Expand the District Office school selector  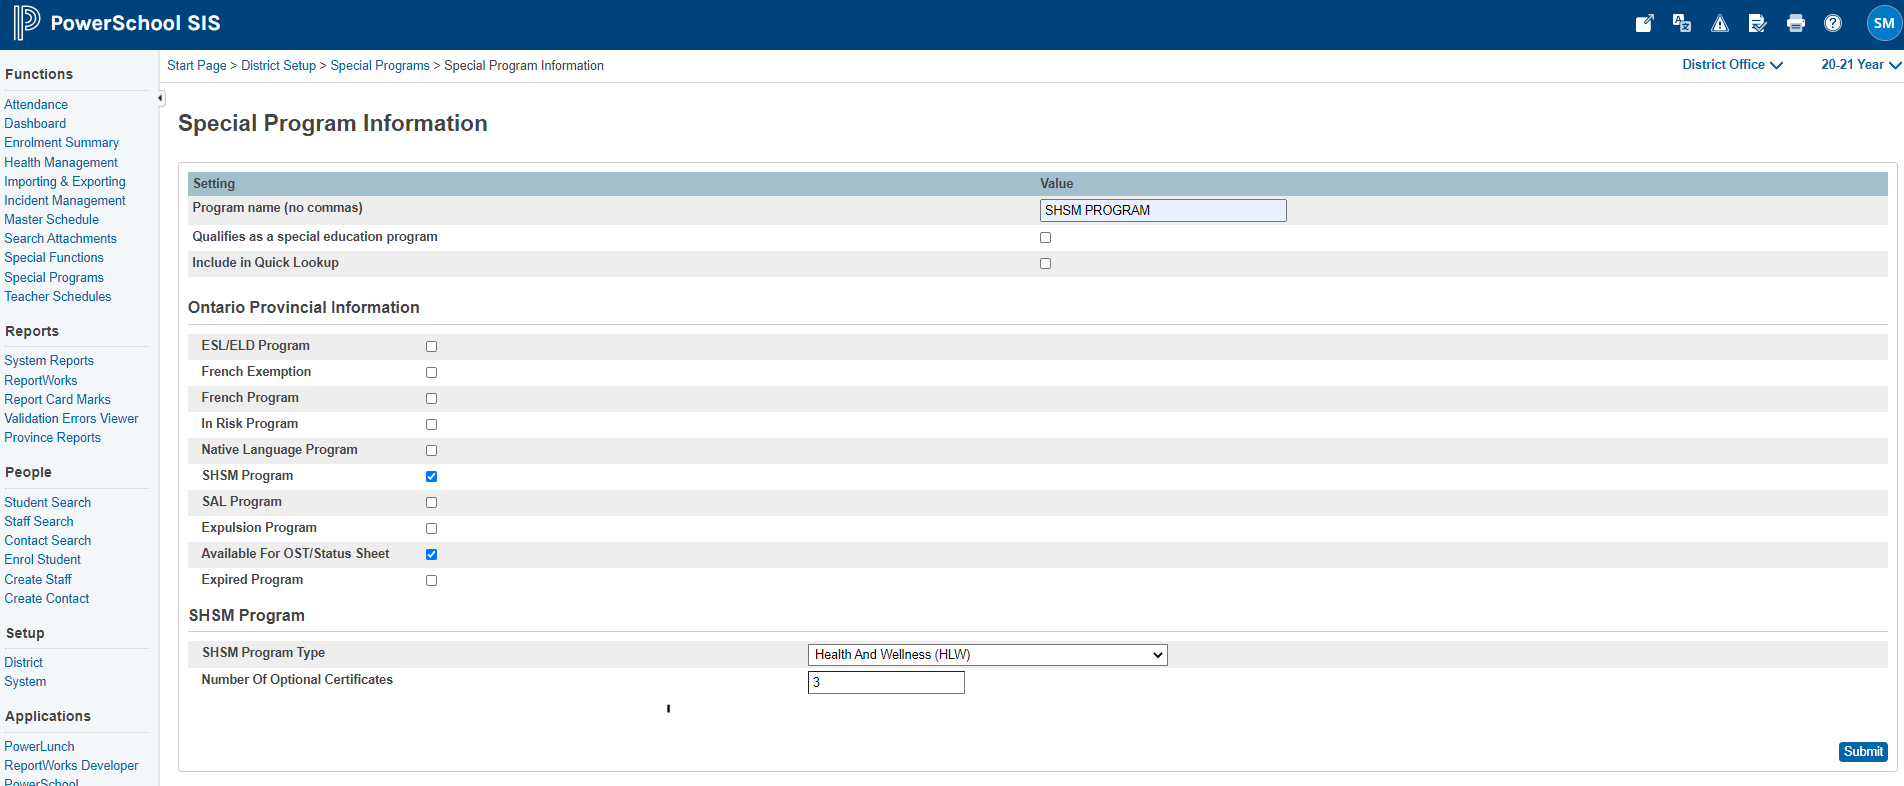pos(1732,65)
